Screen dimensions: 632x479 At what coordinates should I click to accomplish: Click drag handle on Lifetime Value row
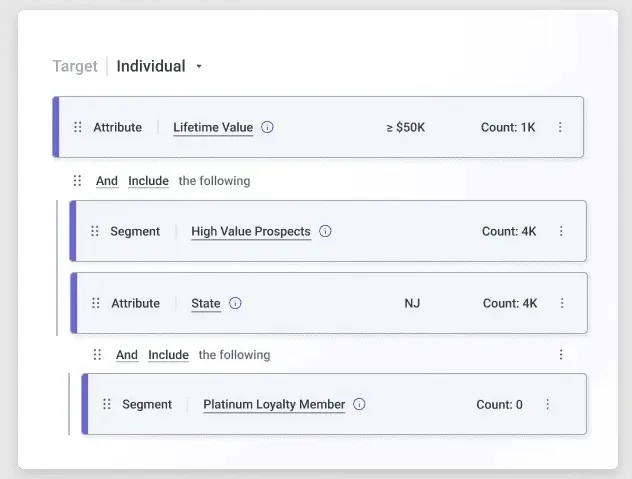click(78, 127)
